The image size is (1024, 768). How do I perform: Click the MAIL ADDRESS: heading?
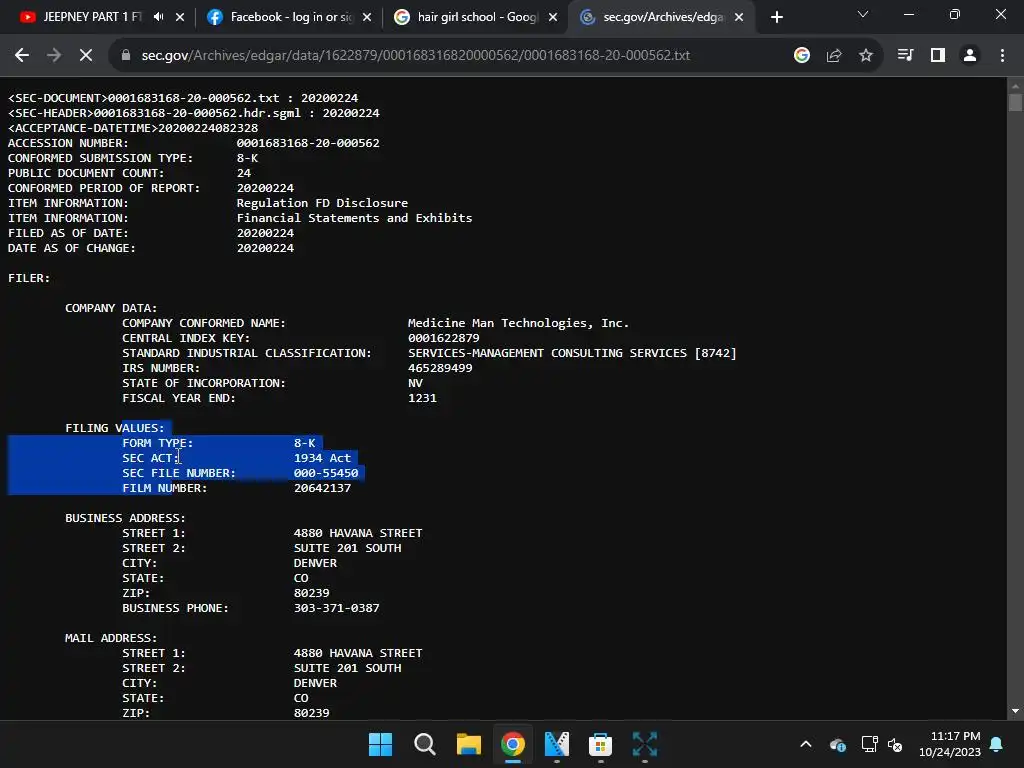coord(111,638)
